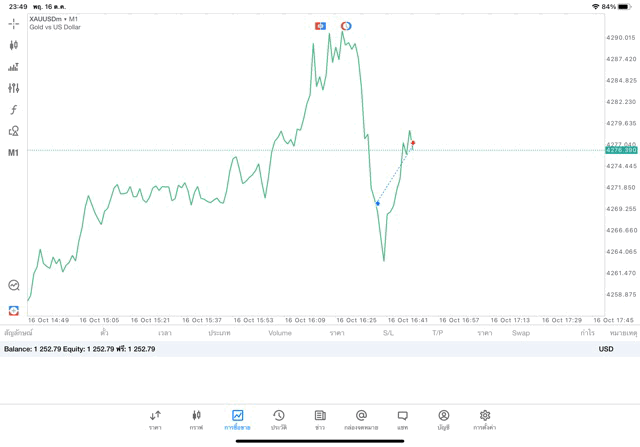This screenshot has width=640, height=447.
Task: Select the crosshair tool in left toolbar
Action: point(13,23)
